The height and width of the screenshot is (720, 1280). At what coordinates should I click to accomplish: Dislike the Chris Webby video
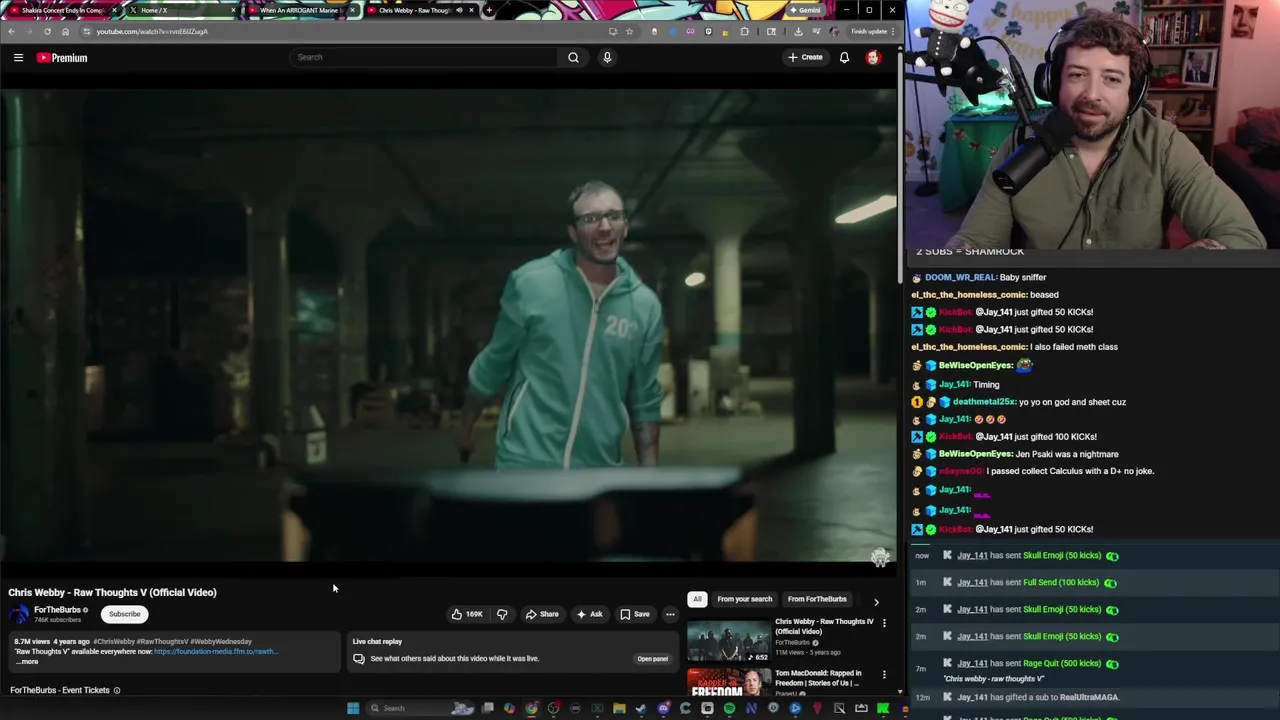point(502,614)
